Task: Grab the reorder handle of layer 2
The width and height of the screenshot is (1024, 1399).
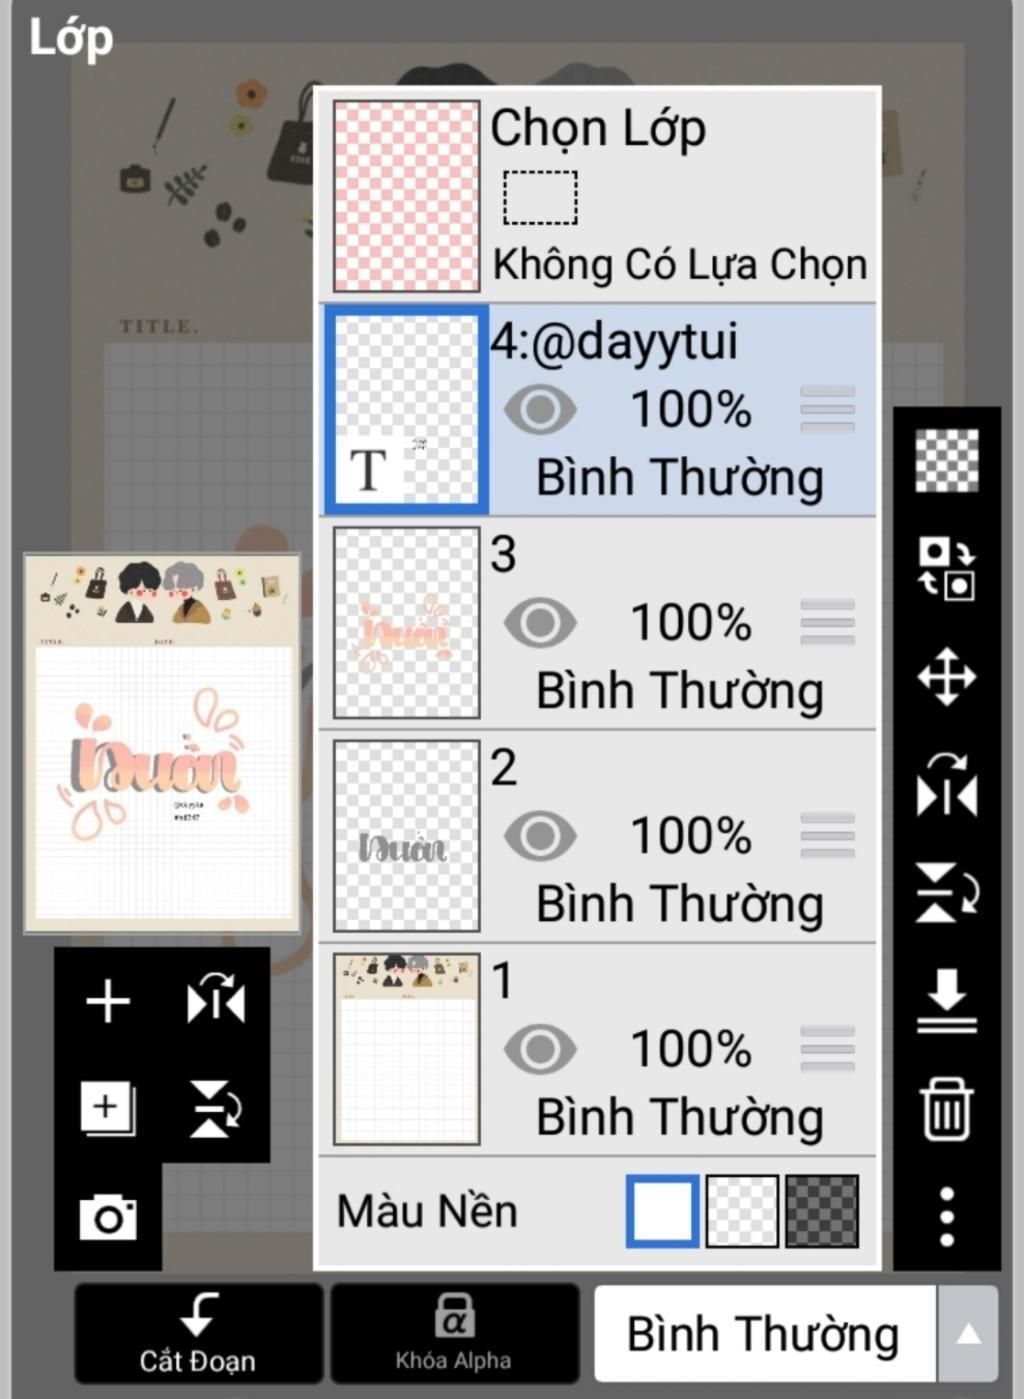Action: (x=828, y=836)
